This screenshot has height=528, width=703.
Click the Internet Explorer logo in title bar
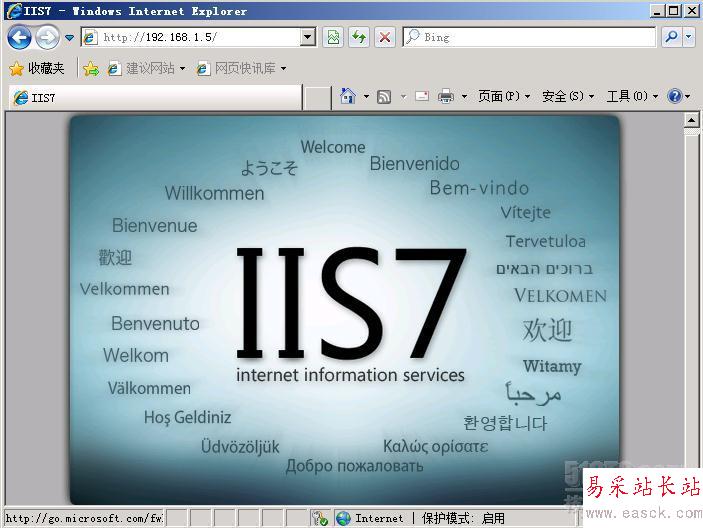pyautogui.click(x=14, y=11)
